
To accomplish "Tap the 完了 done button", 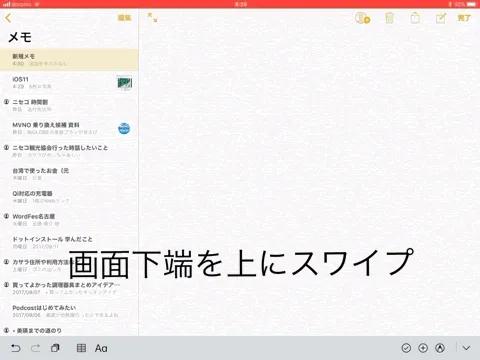I will coord(464,18).
